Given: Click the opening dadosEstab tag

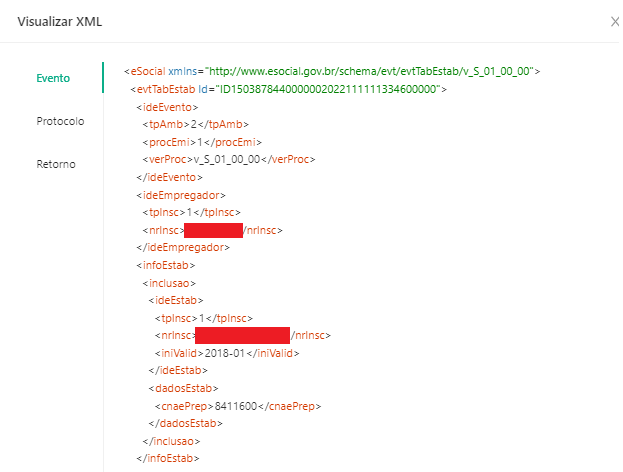Looking at the screenshot, I should coord(183,388).
